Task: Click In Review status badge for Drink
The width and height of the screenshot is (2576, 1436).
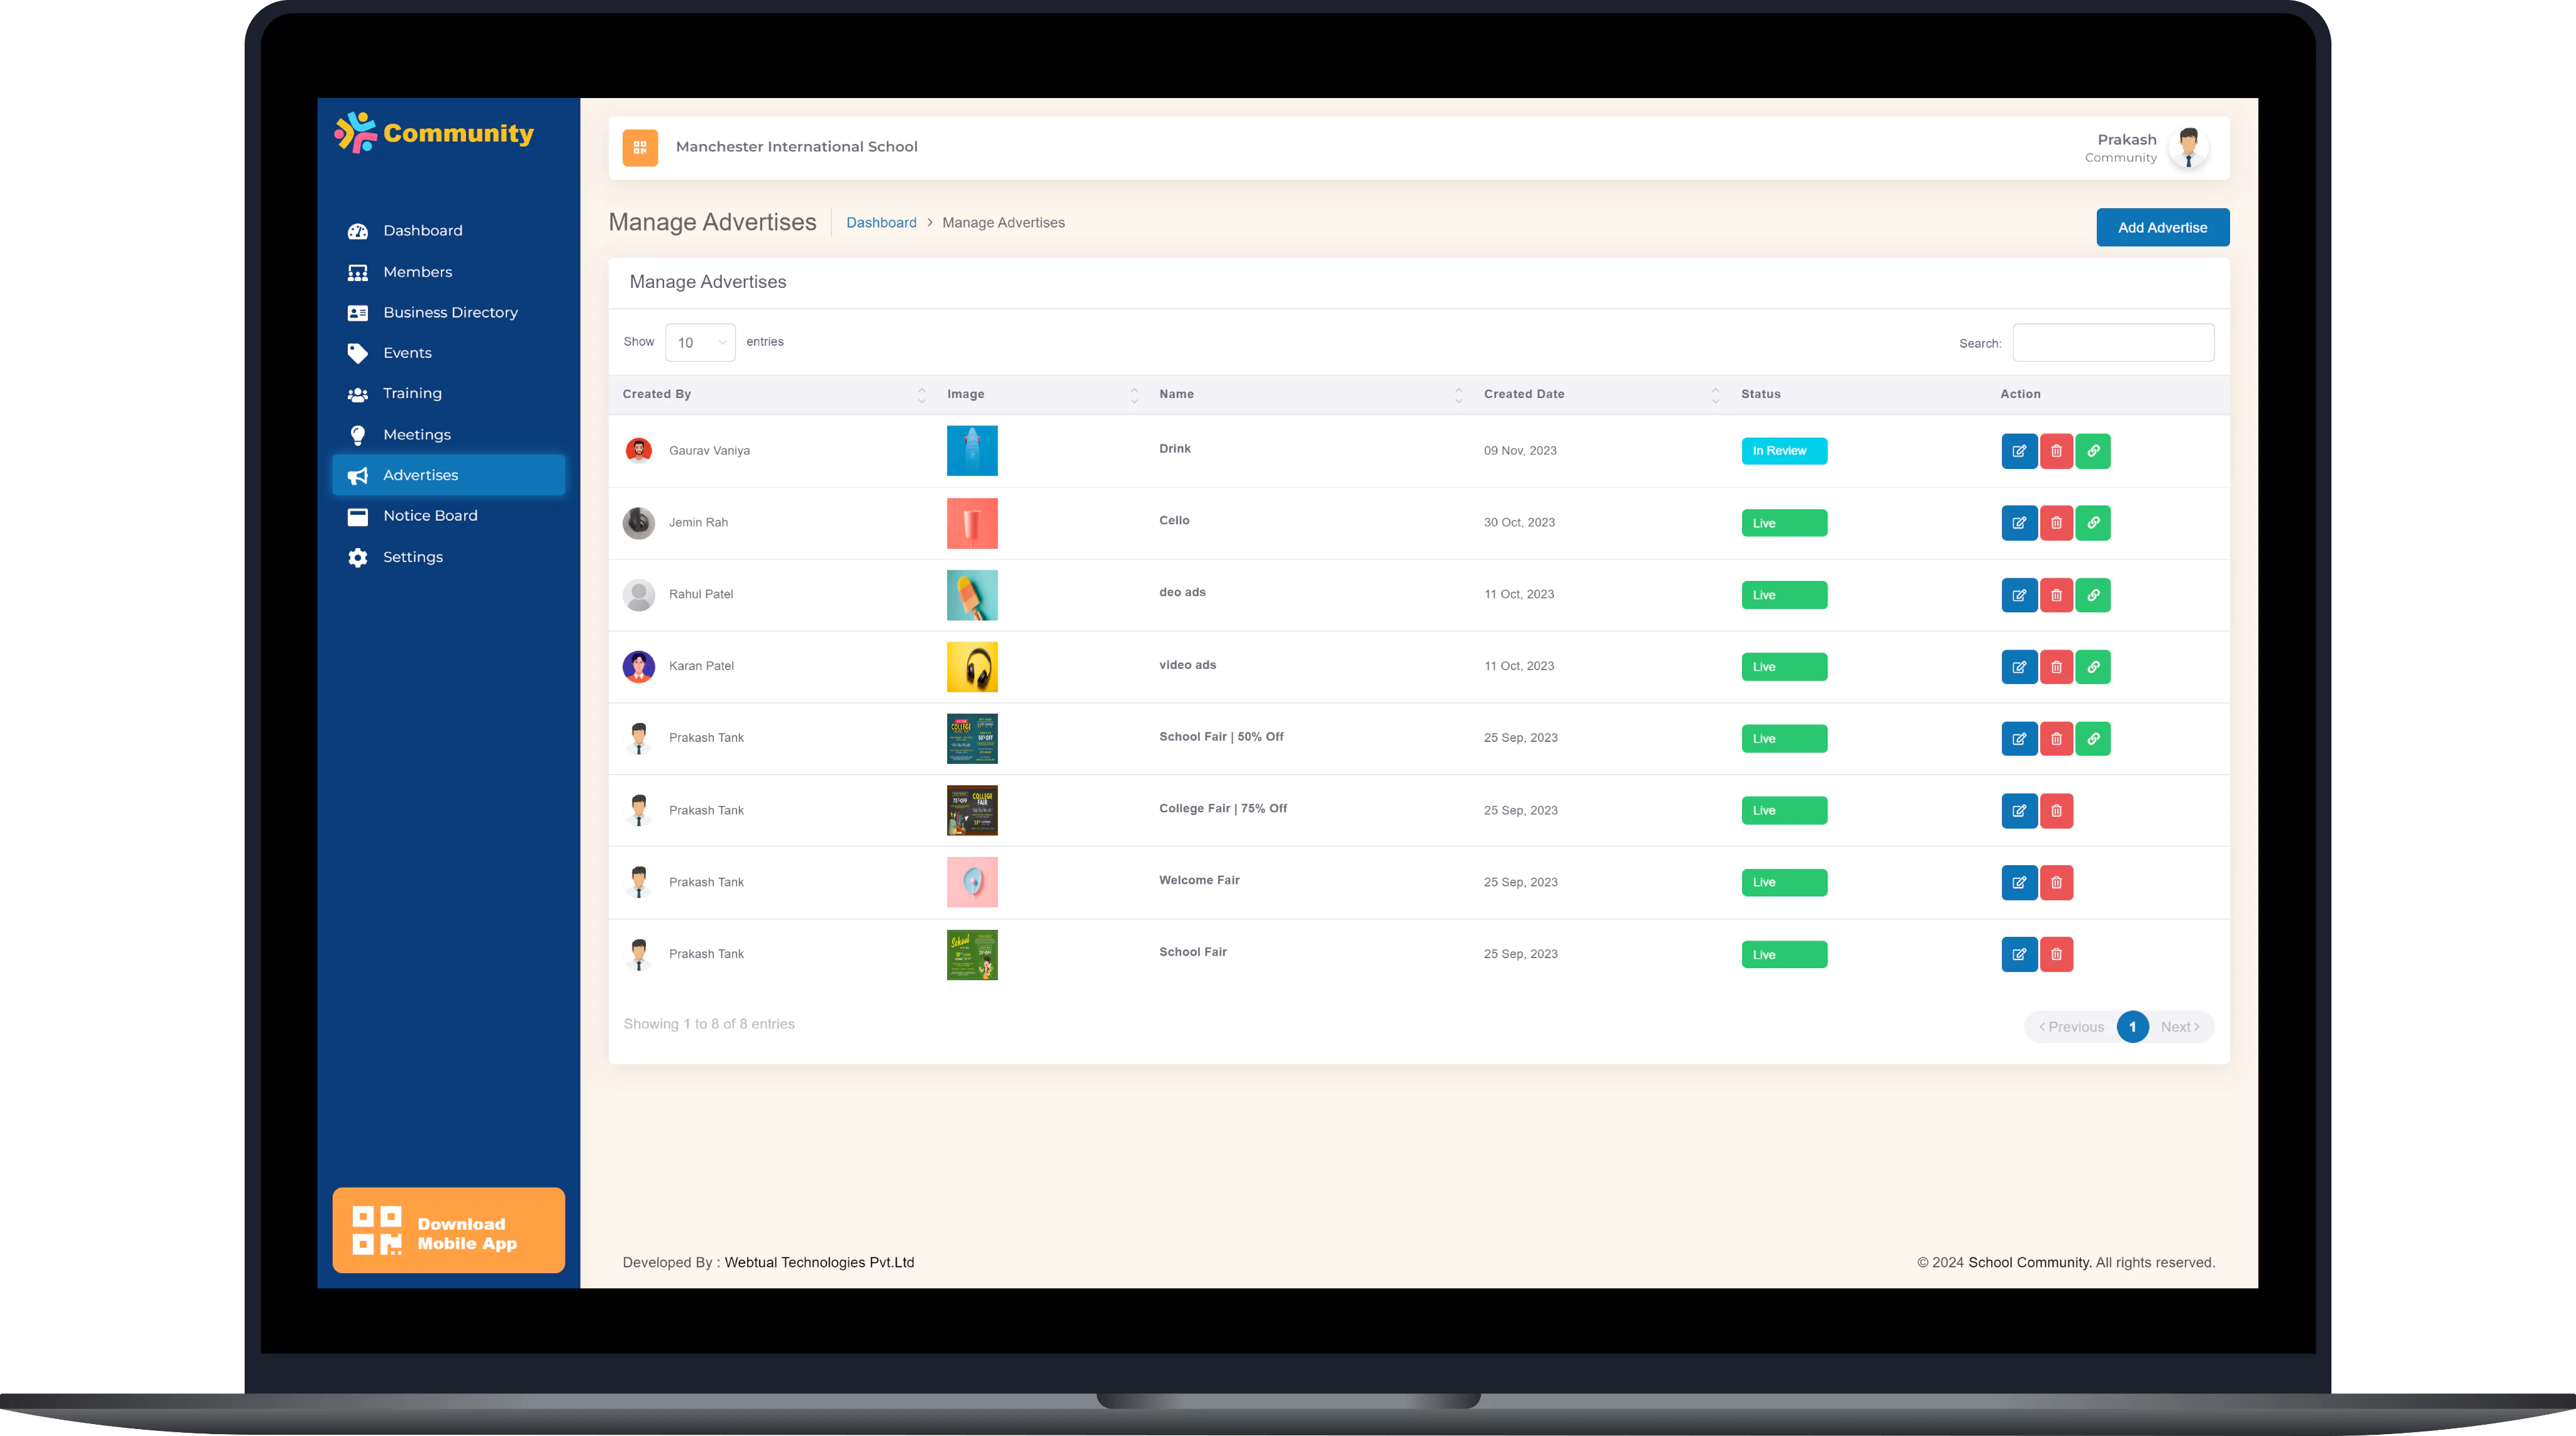Action: pyautogui.click(x=1784, y=451)
